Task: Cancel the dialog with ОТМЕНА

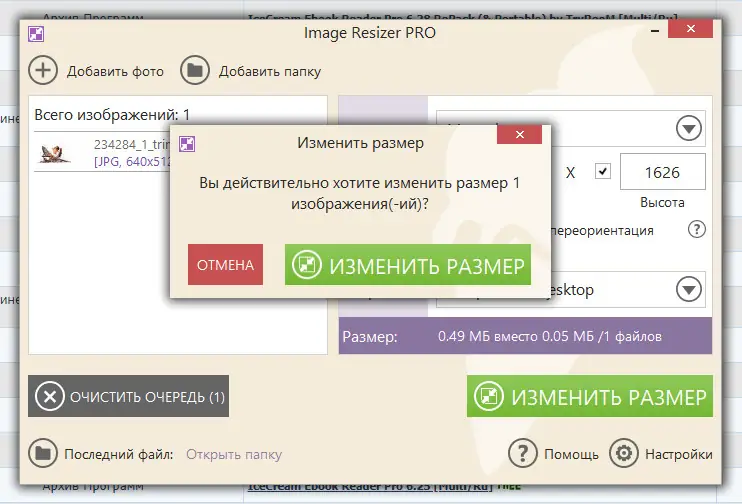Action: (225, 265)
